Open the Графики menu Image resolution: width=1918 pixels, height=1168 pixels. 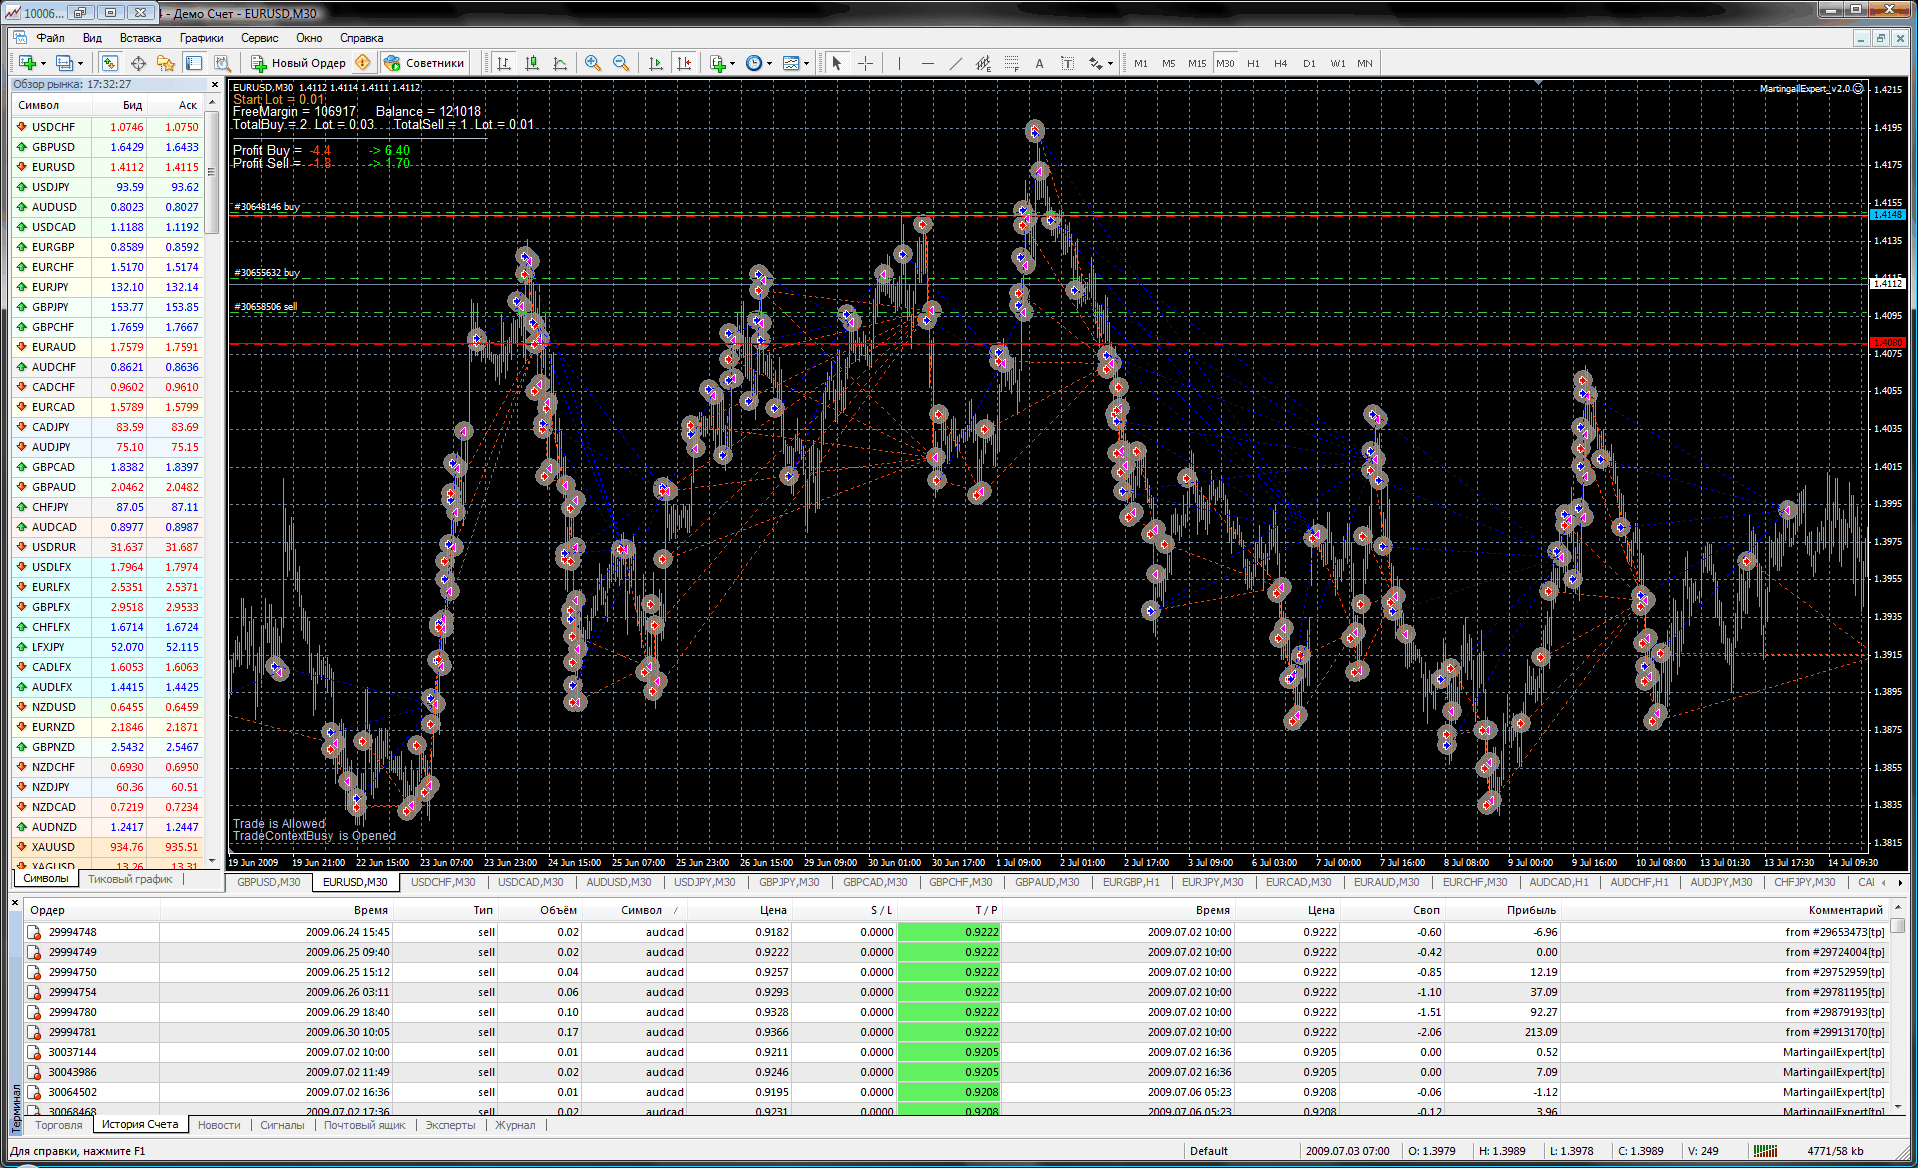(201, 38)
